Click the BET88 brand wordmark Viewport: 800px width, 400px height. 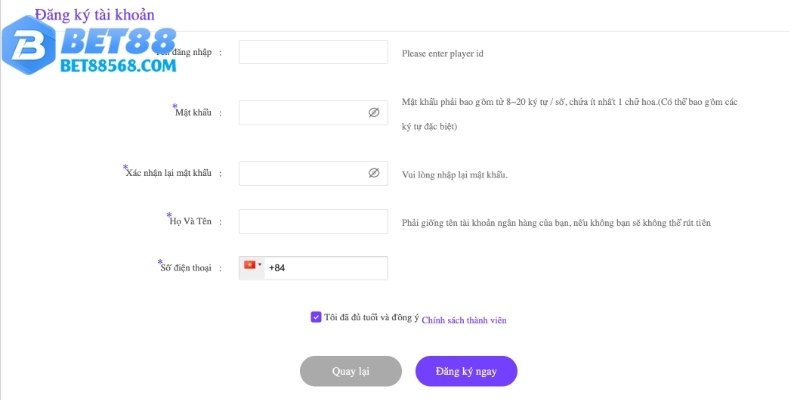point(118,40)
